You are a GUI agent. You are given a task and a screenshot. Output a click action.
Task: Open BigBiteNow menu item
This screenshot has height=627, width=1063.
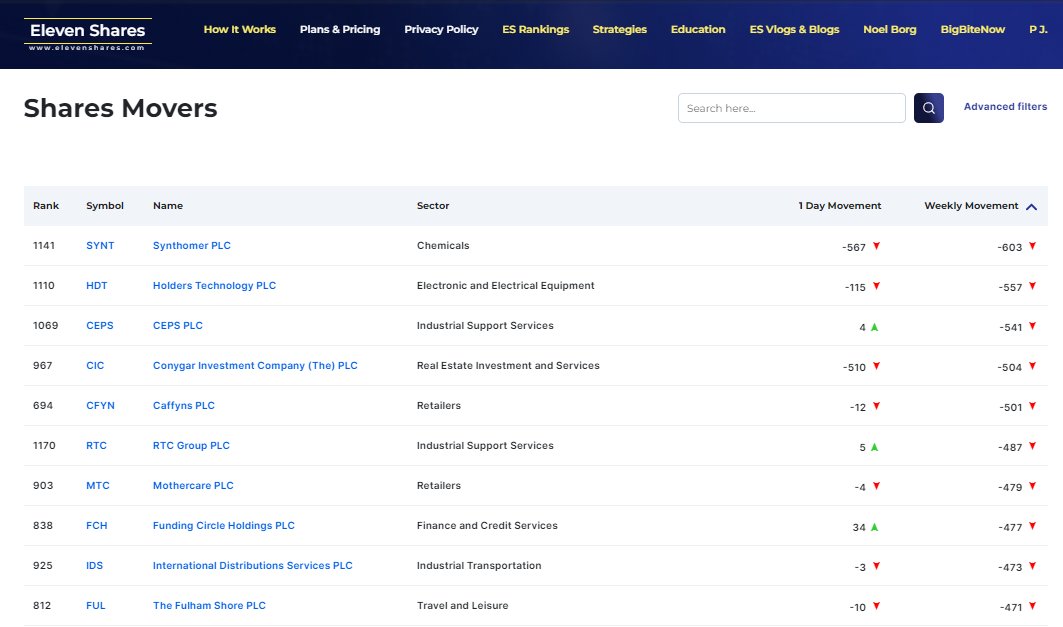[x=972, y=29]
